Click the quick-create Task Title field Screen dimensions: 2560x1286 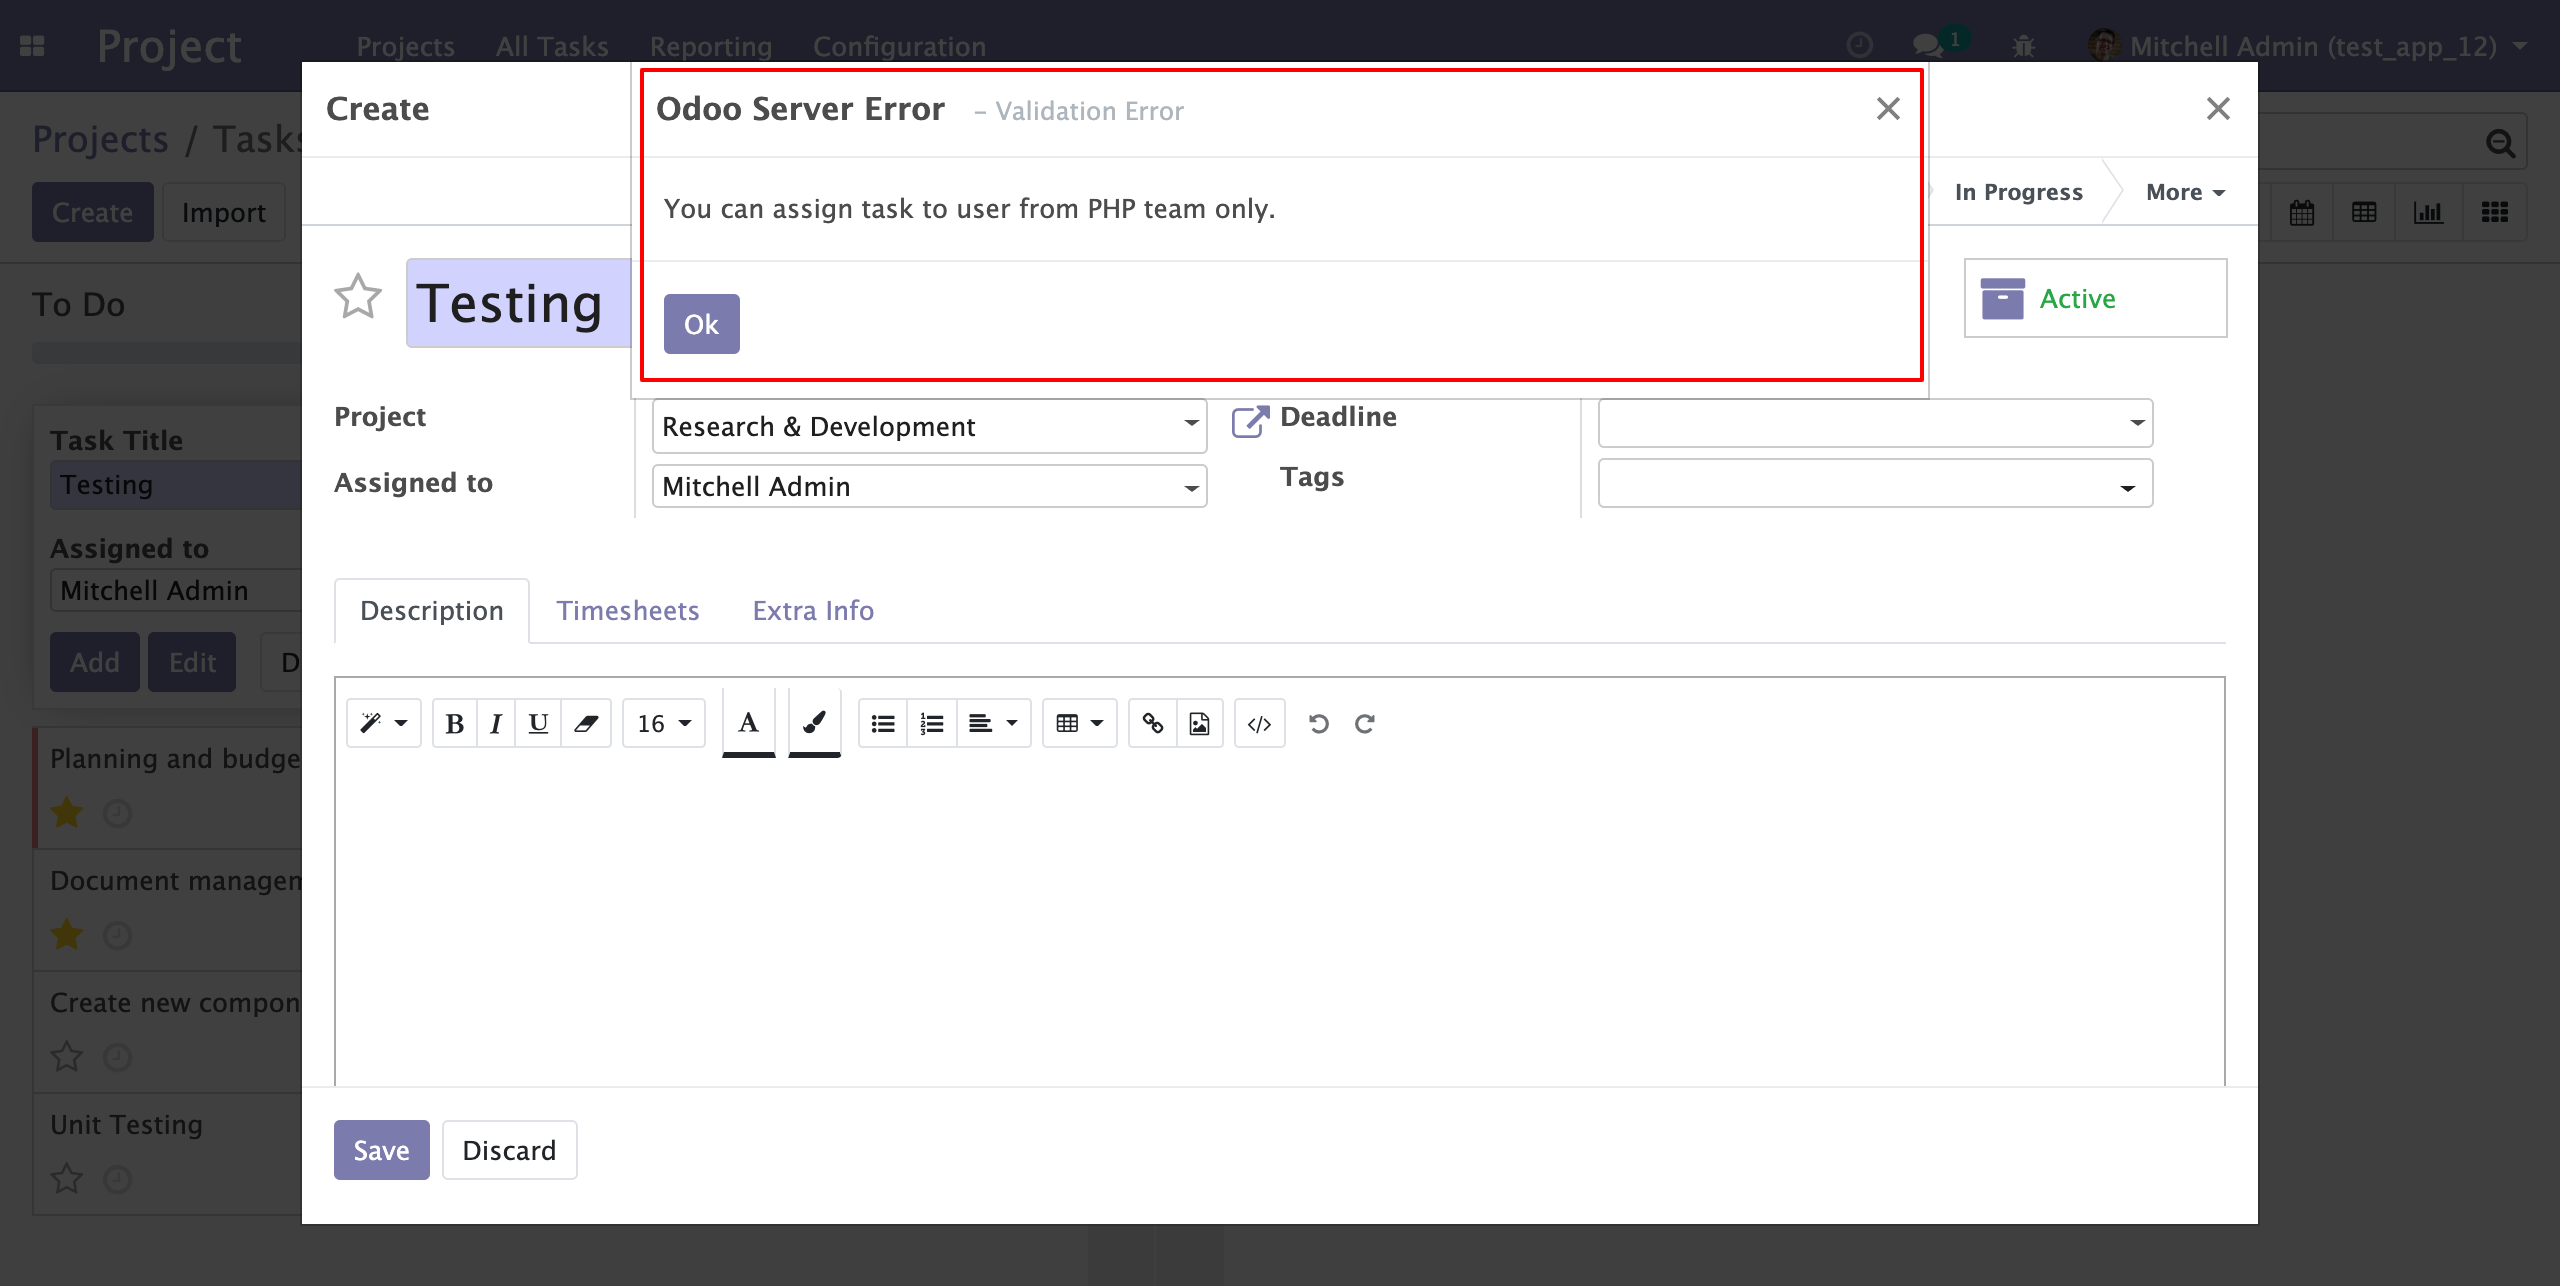(x=176, y=485)
